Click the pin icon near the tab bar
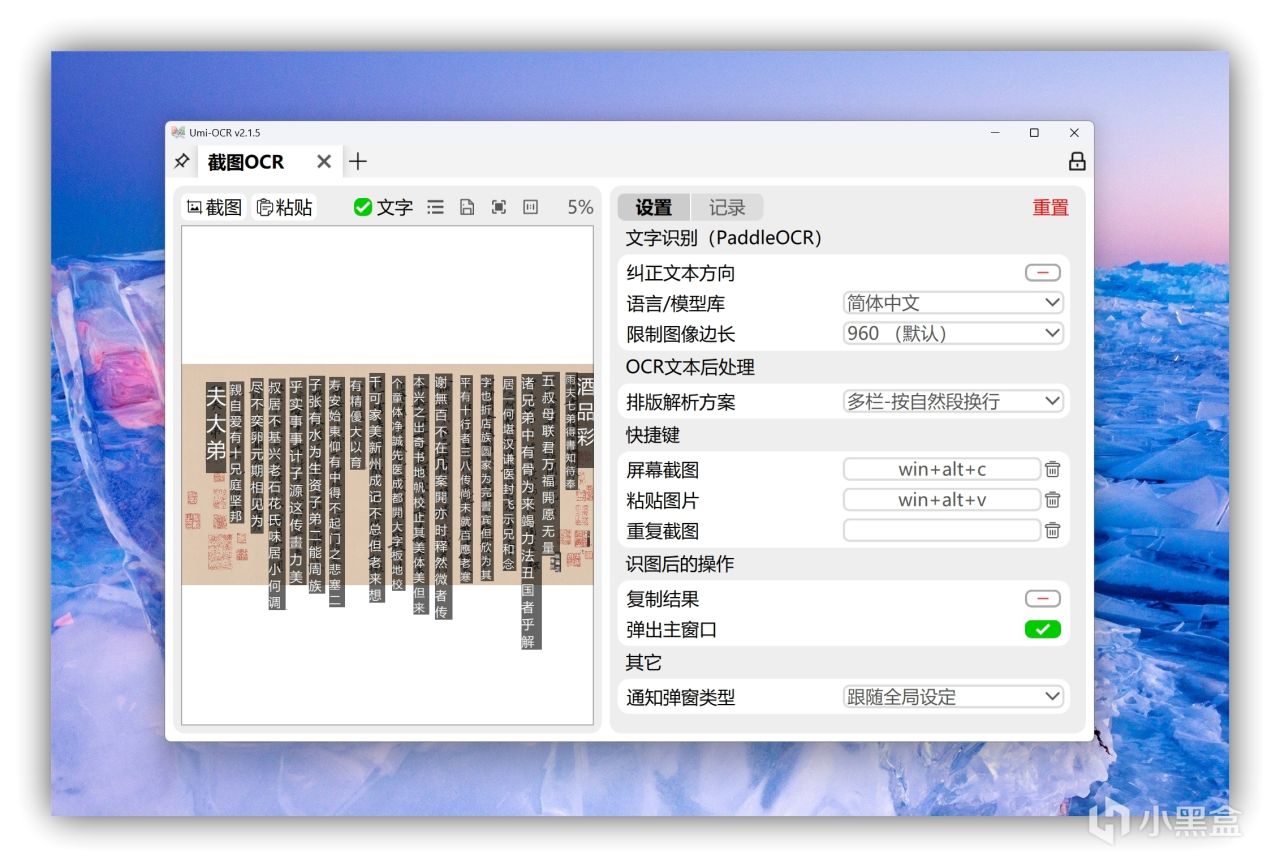The width and height of the screenshot is (1280, 867). [181, 161]
